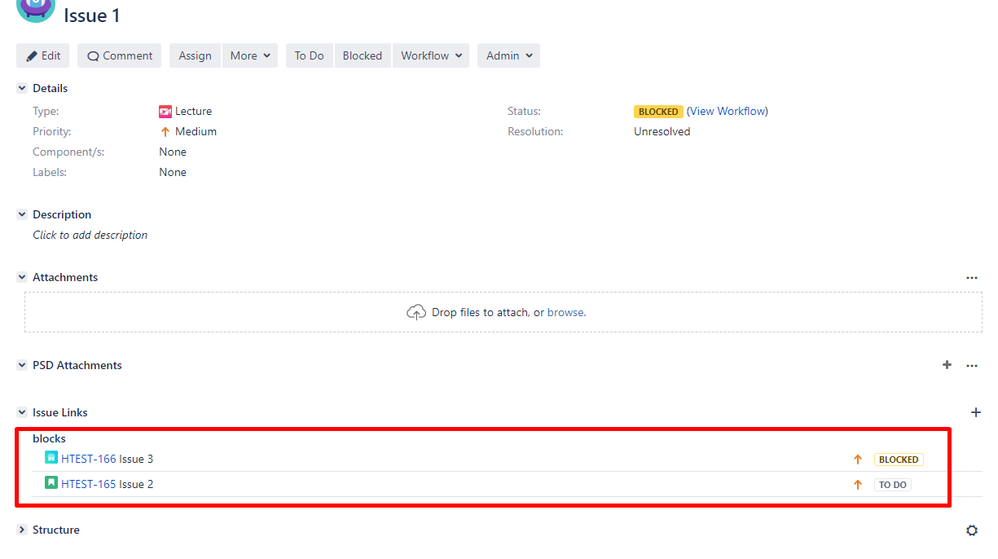The image size is (998, 559).
Task: Open the View Workflow link
Action: click(727, 111)
